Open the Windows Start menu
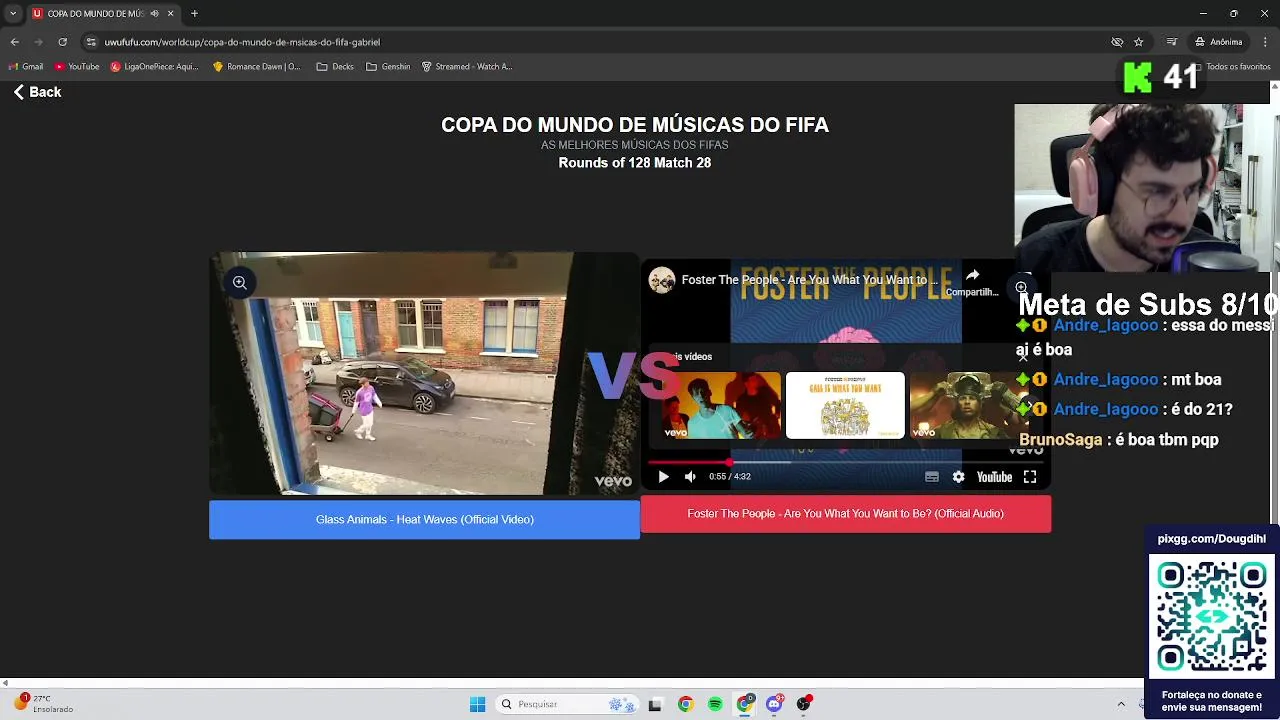Viewport: 1280px width, 720px height. click(x=478, y=704)
